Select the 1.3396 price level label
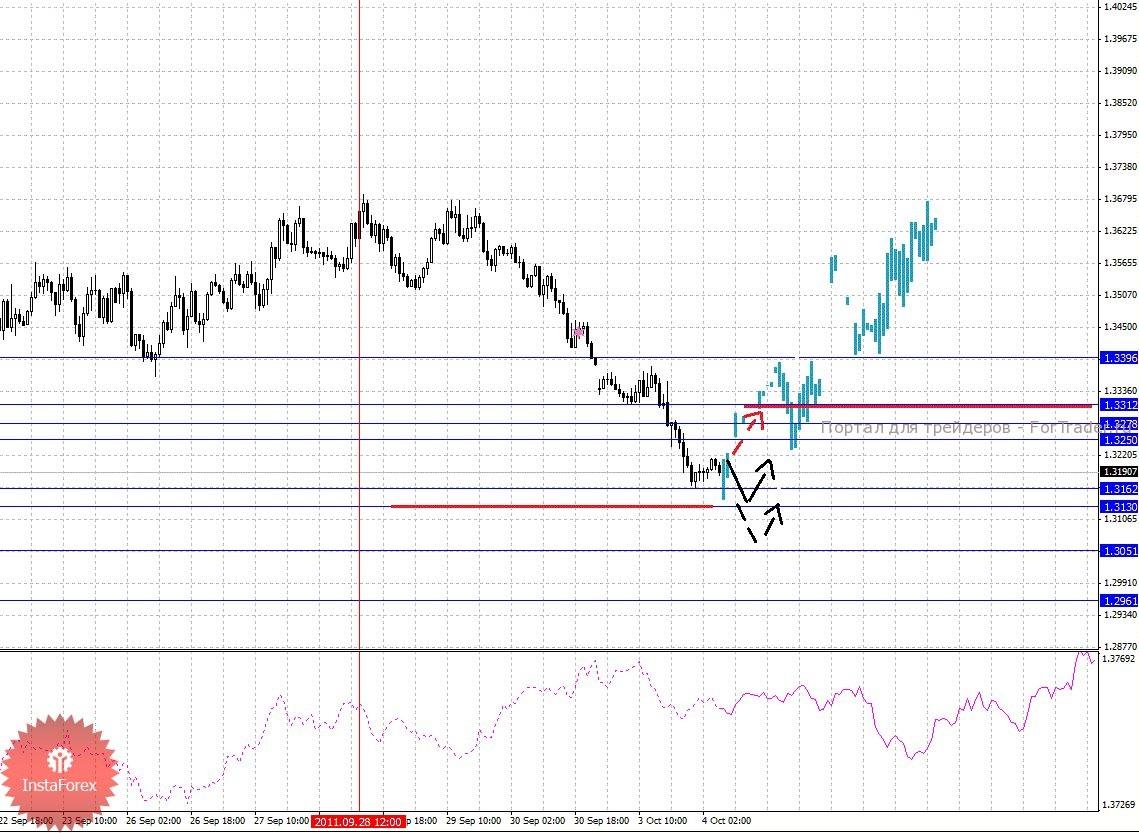This screenshot has height=833, width=1139. point(1117,357)
